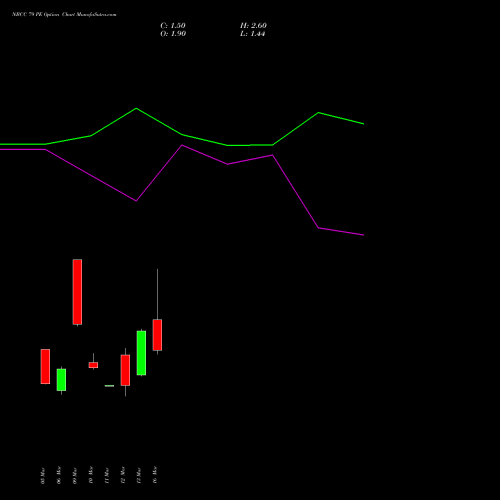Select the 10 Mar date label

coord(91,475)
